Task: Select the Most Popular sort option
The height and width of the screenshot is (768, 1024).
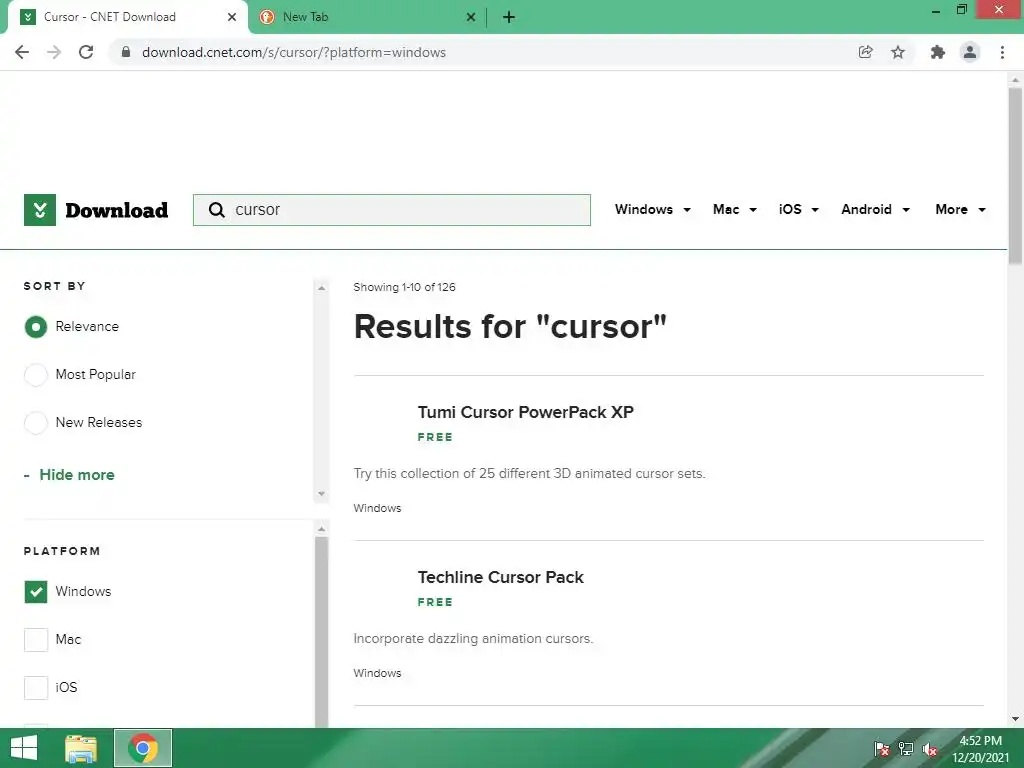Action: [36, 375]
